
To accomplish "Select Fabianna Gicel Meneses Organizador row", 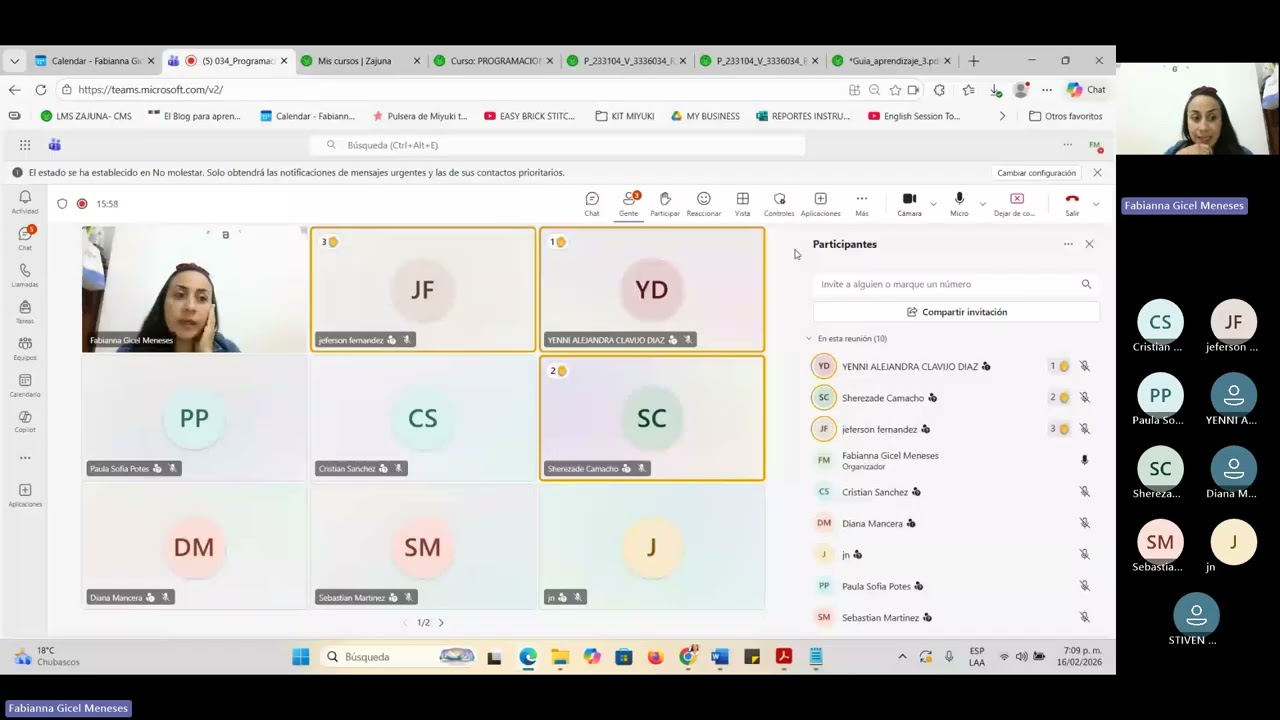I will [x=954, y=460].
